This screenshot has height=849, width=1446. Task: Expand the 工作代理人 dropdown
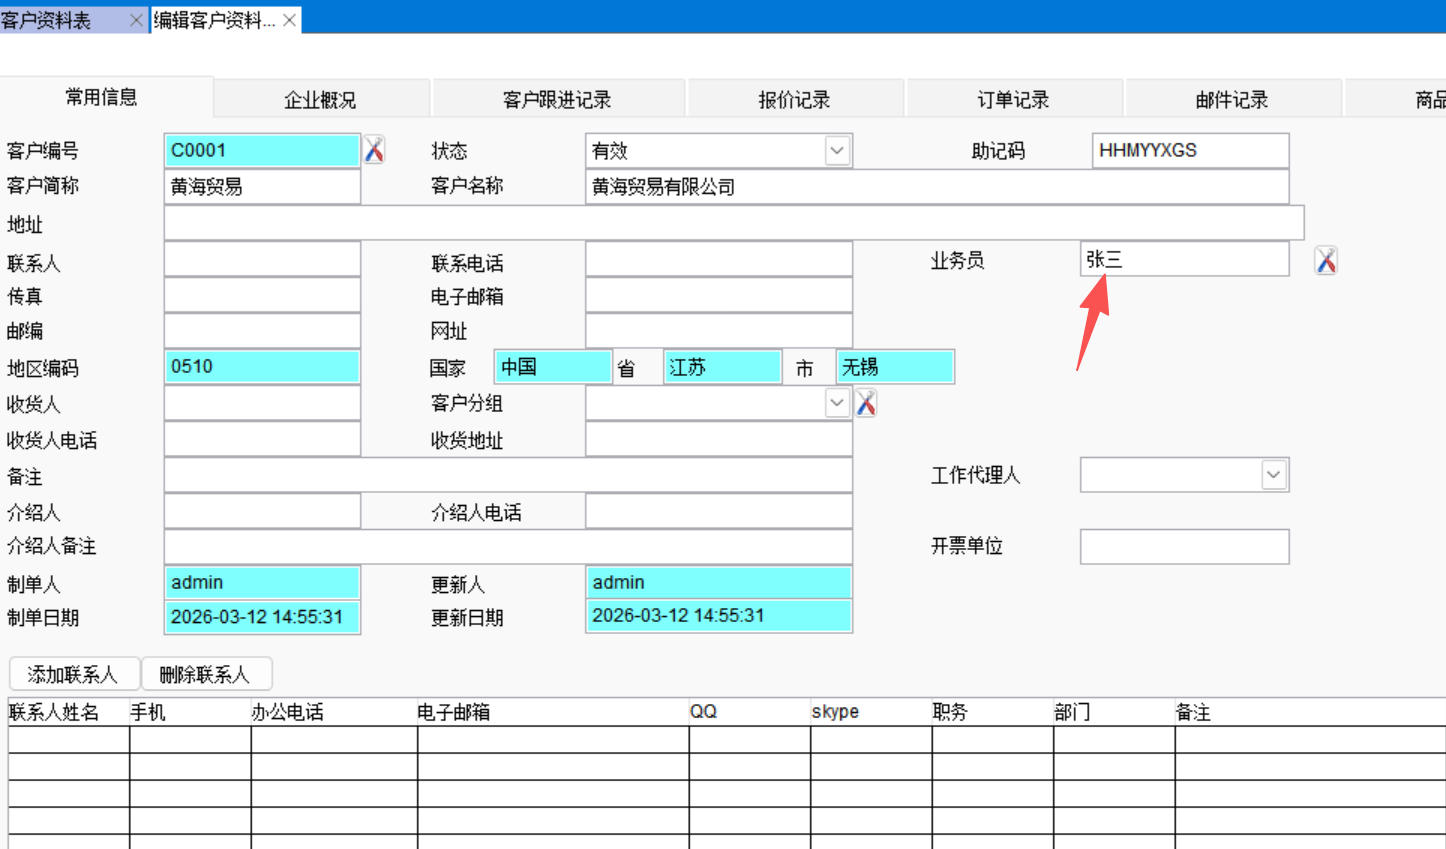(1273, 475)
